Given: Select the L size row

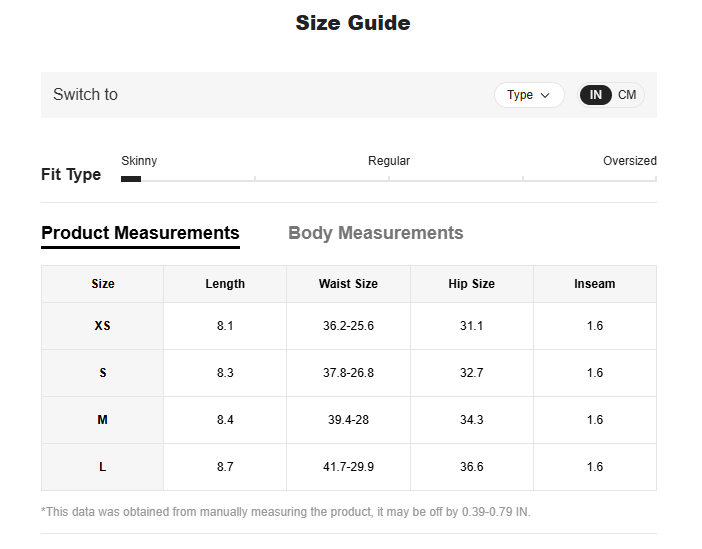Looking at the screenshot, I should [x=103, y=467].
